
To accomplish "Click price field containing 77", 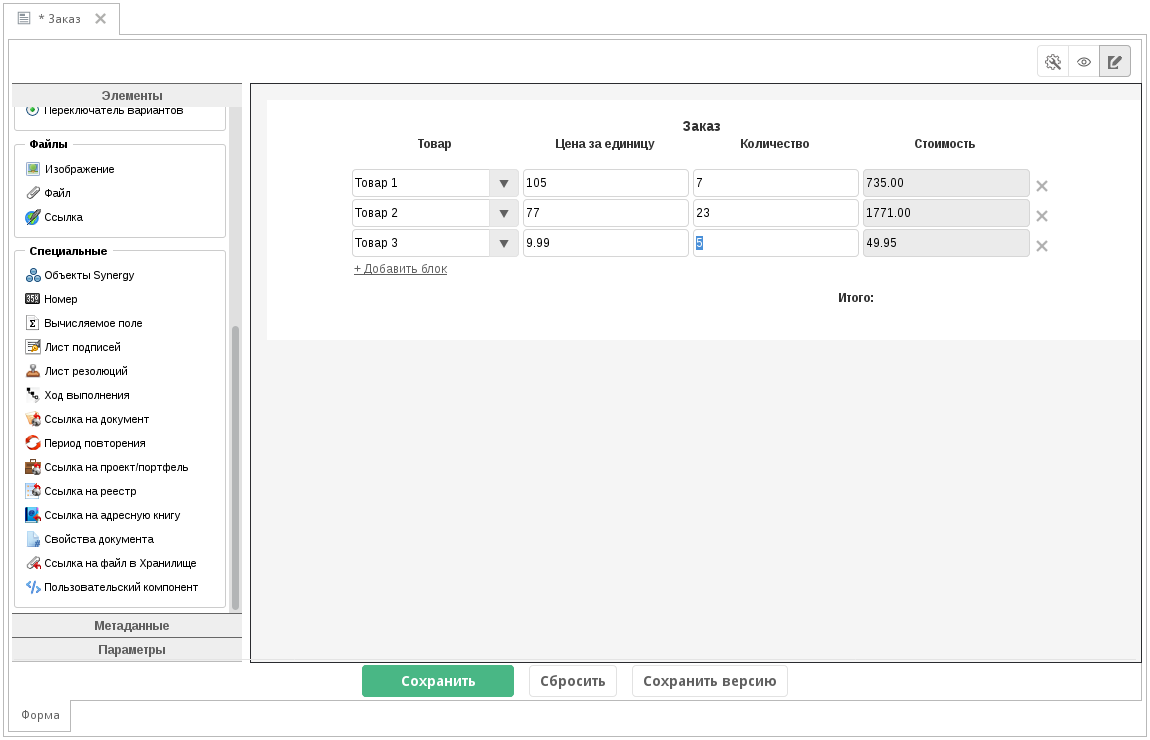I will click(606, 213).
